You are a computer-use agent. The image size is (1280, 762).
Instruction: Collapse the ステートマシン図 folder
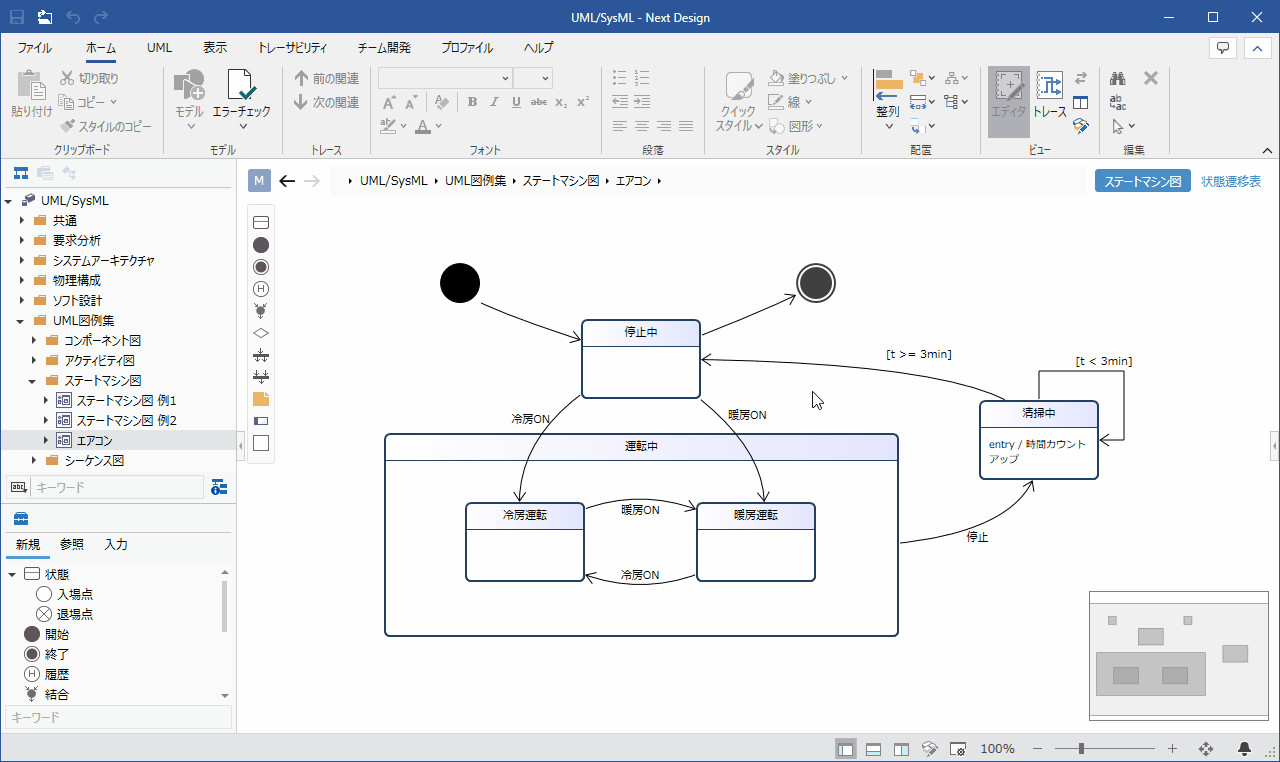point(33,380)
